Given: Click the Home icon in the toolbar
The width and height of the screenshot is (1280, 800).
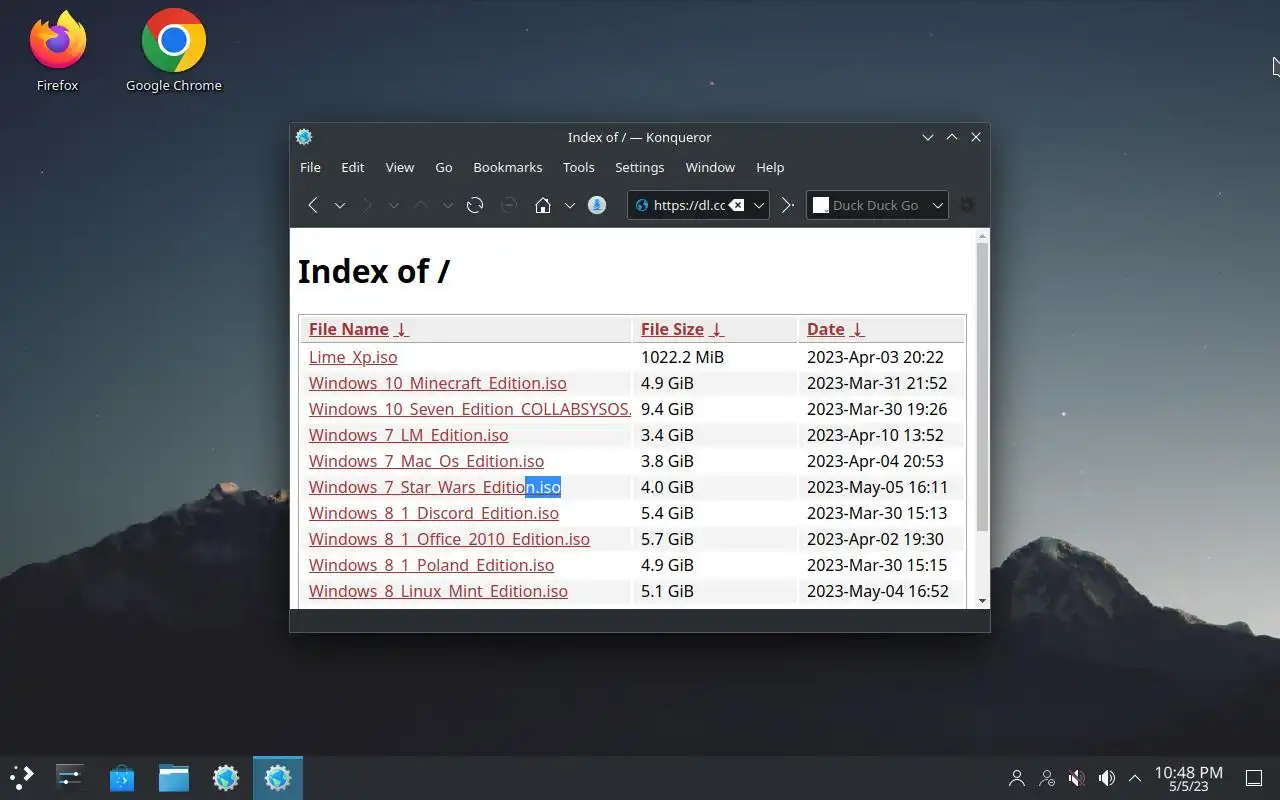Looking at the screenshot, I should [x=543, y=205].
